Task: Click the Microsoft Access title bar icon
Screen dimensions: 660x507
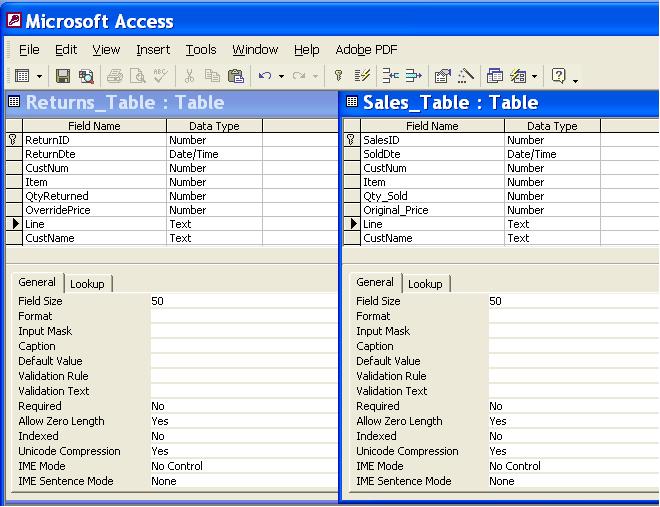Action: 14,20
